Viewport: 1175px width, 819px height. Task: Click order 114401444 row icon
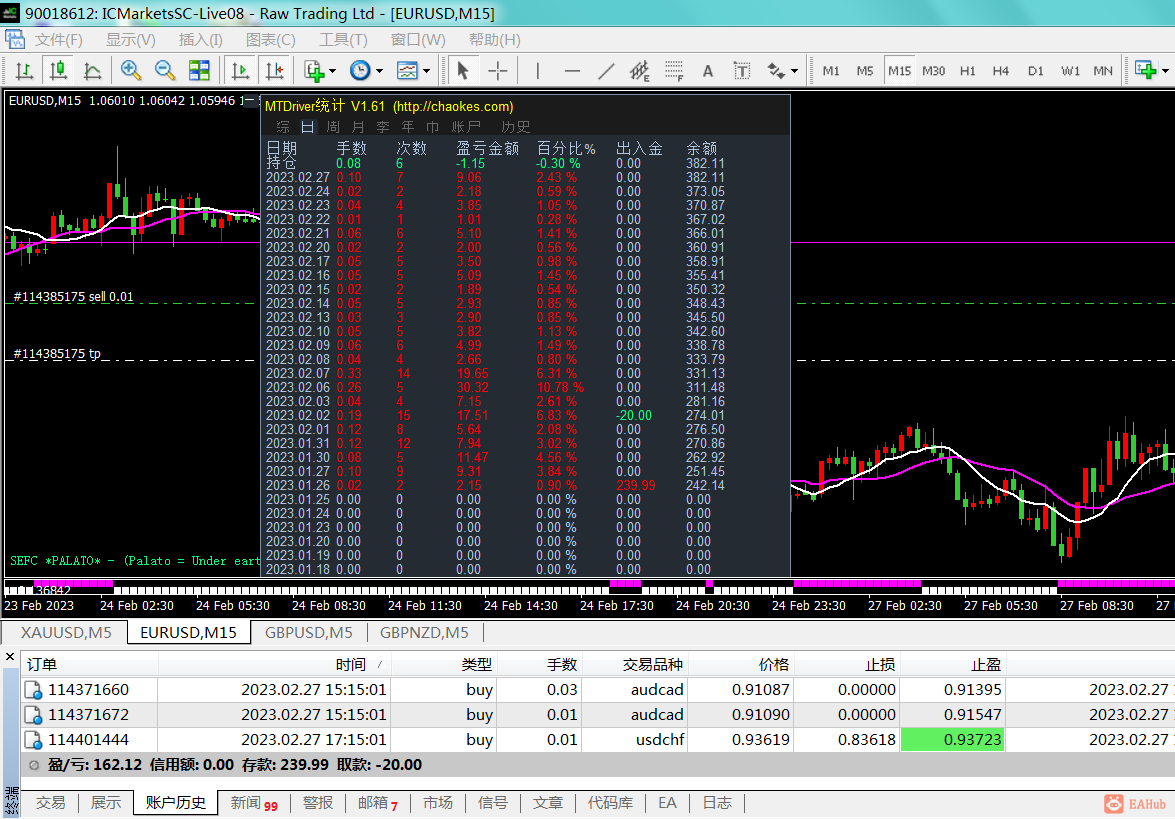pos(33,740)
